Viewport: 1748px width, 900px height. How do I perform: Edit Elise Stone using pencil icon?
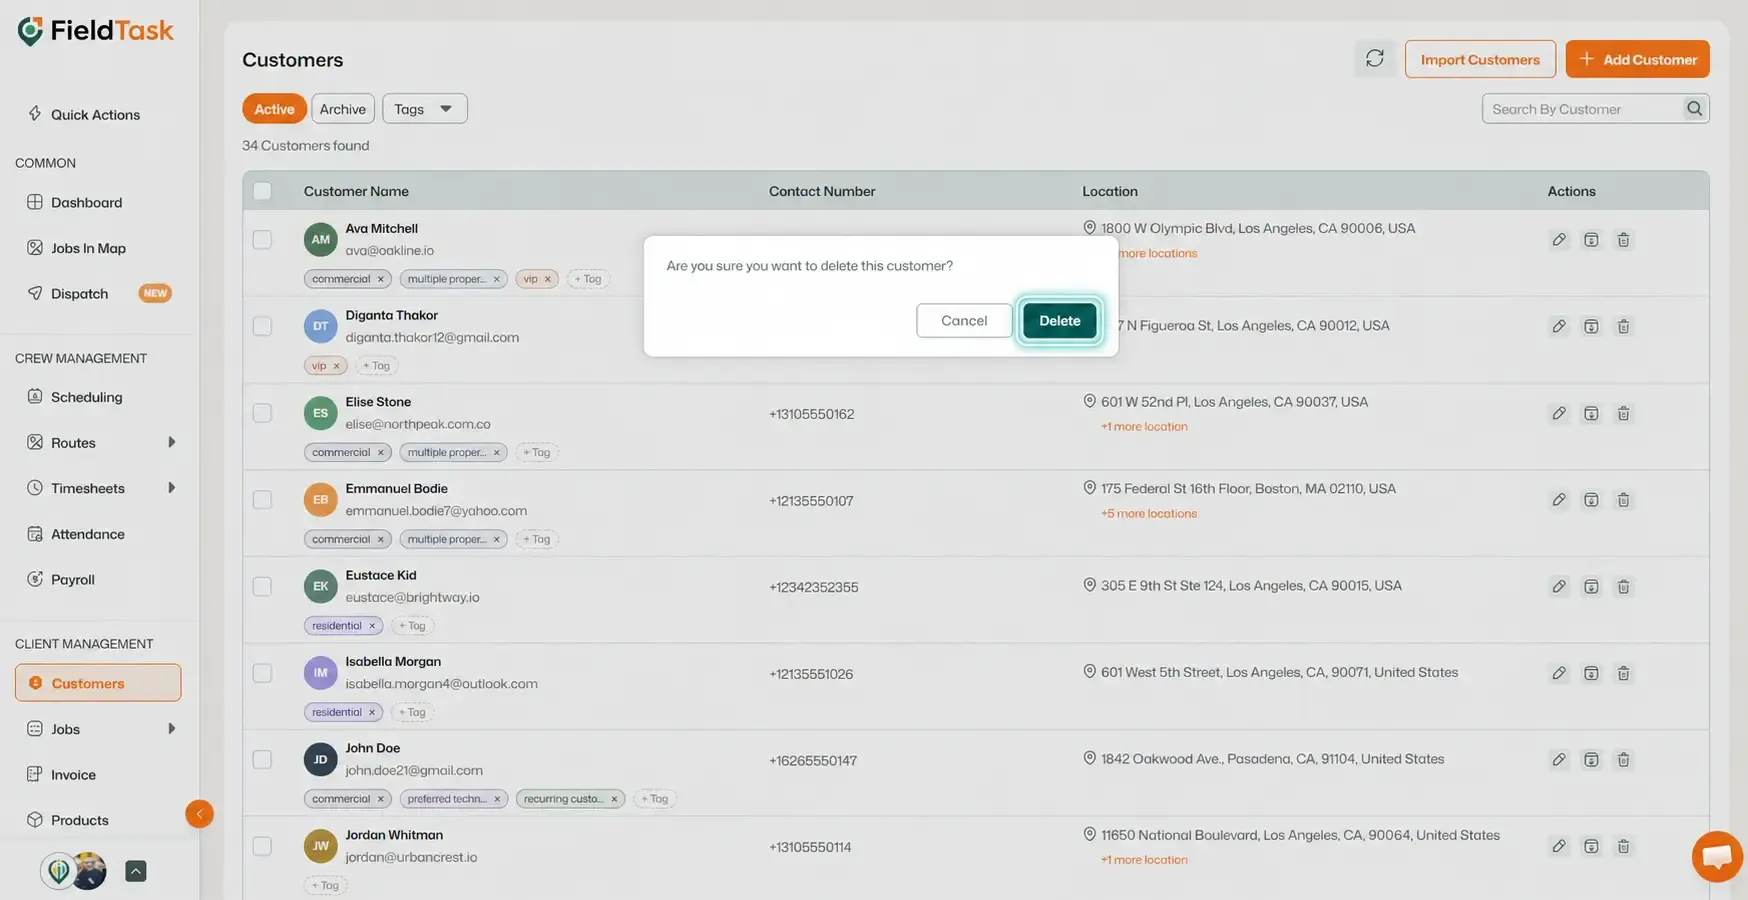coord(1559,413)
